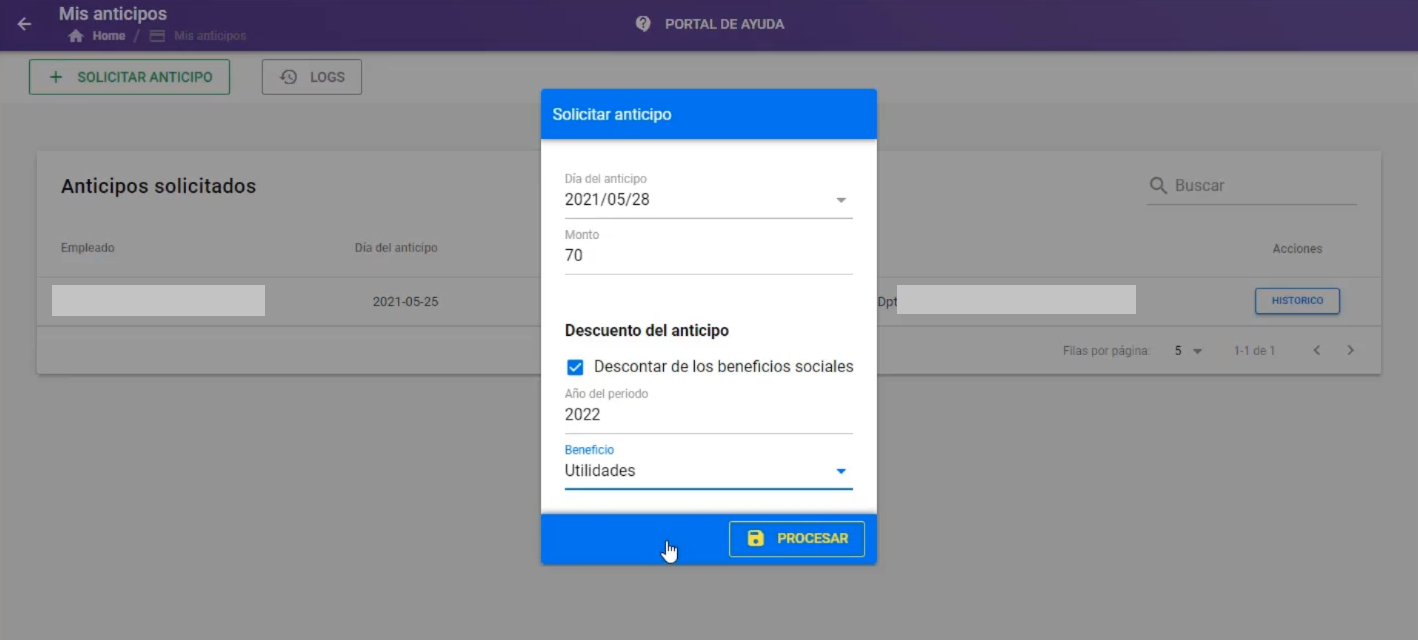Open the Día del anticipo dropdown
Screen dimensions: 1418x640
point(708,199)
